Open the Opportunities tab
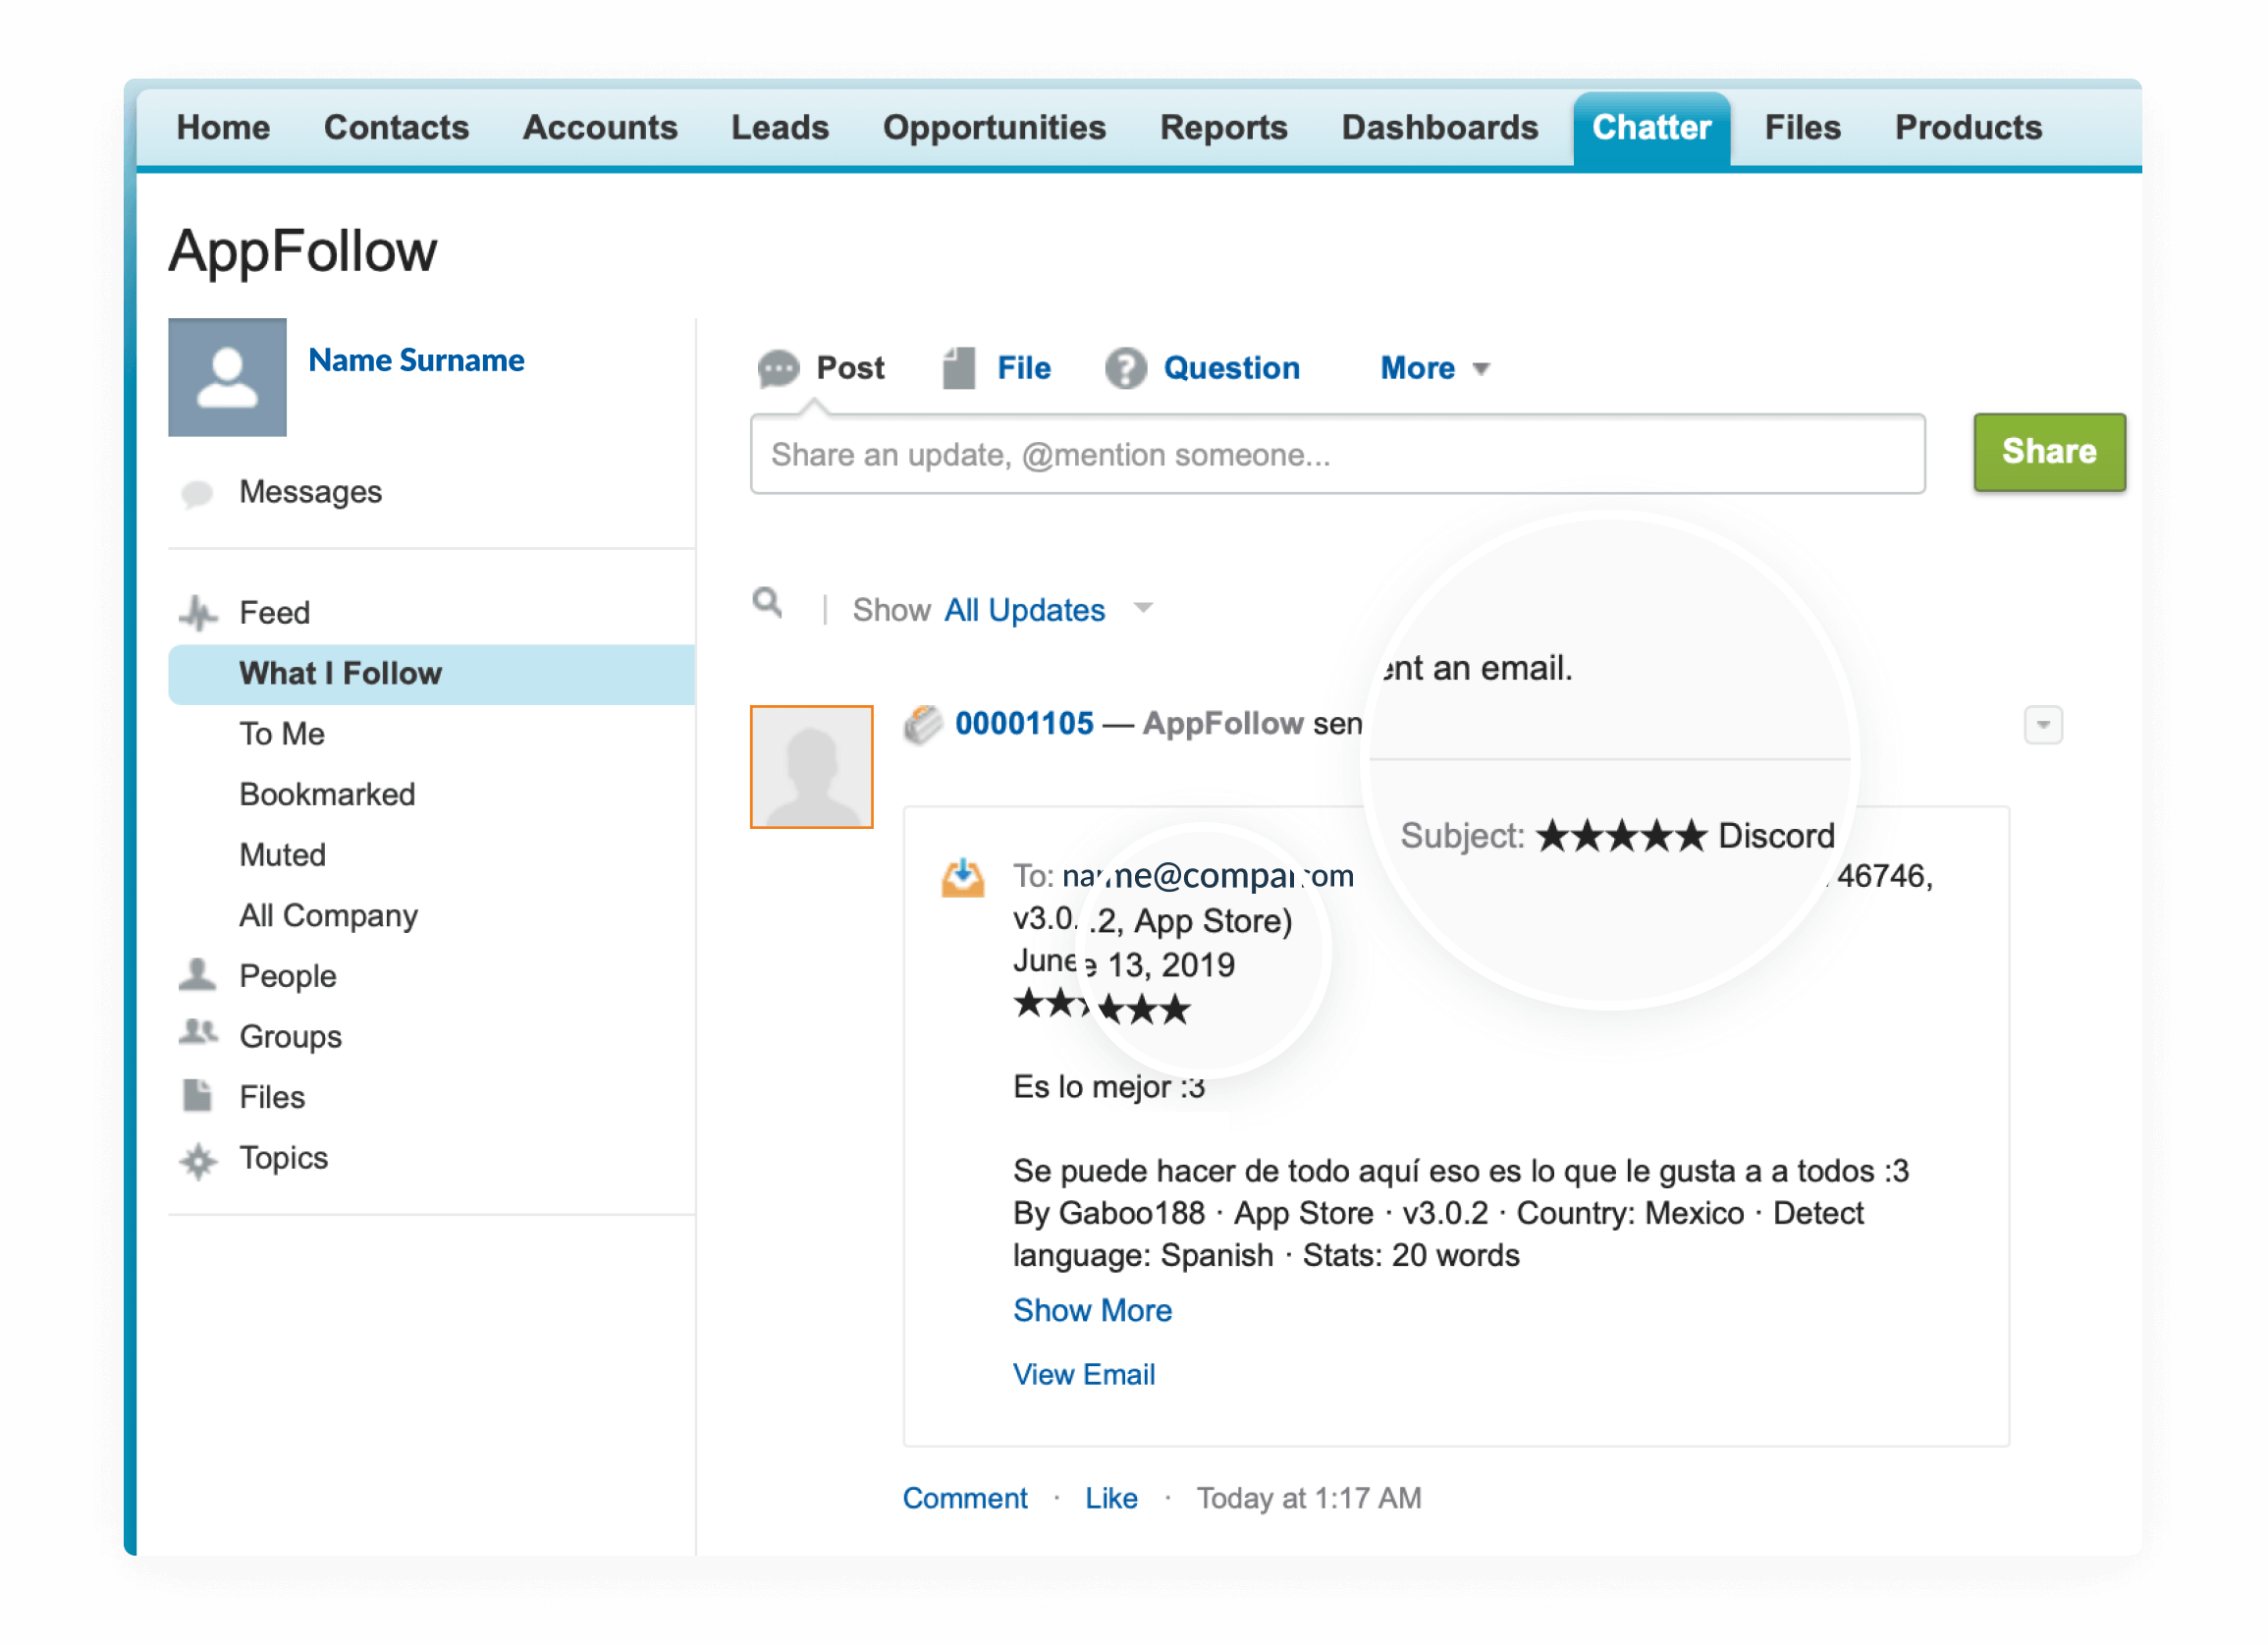The image size is (2268, 1646). click(x=994, y=128)
